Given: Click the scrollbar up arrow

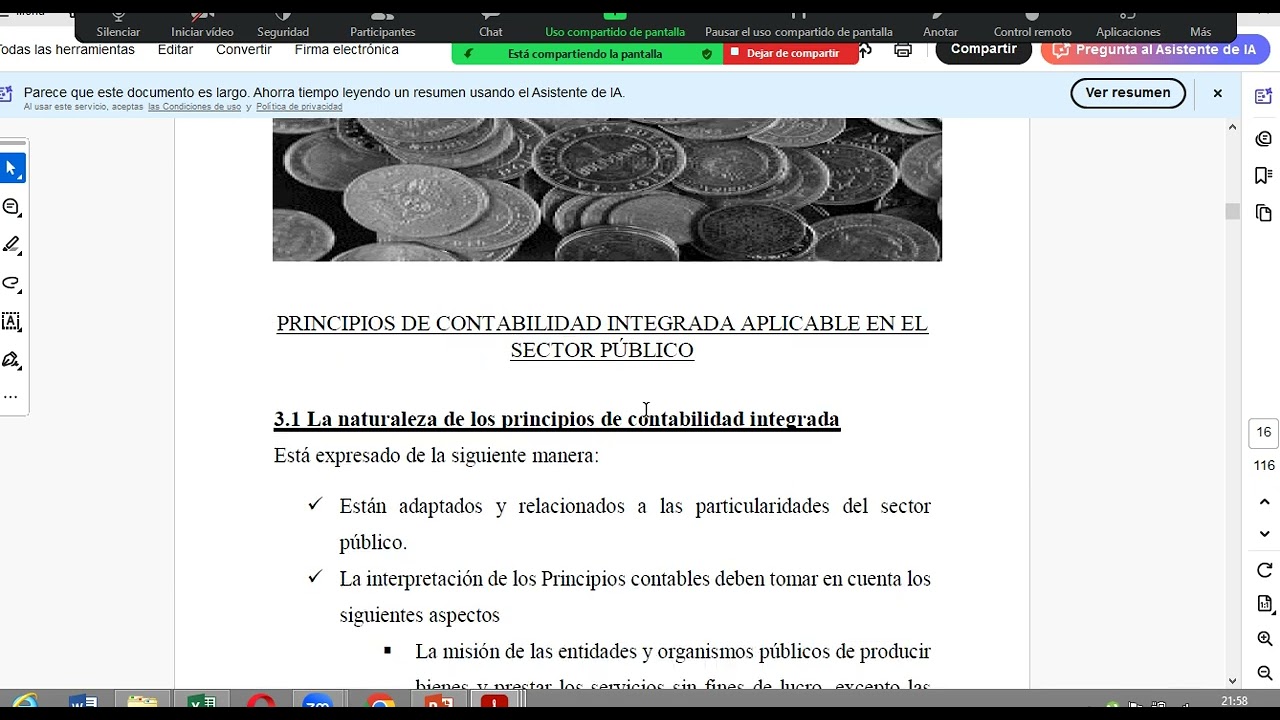Looking at the screenshot, I should click(1232, 127).
